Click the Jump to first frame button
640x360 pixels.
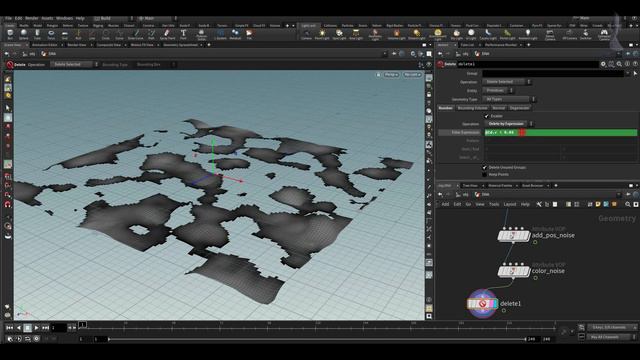9,327
